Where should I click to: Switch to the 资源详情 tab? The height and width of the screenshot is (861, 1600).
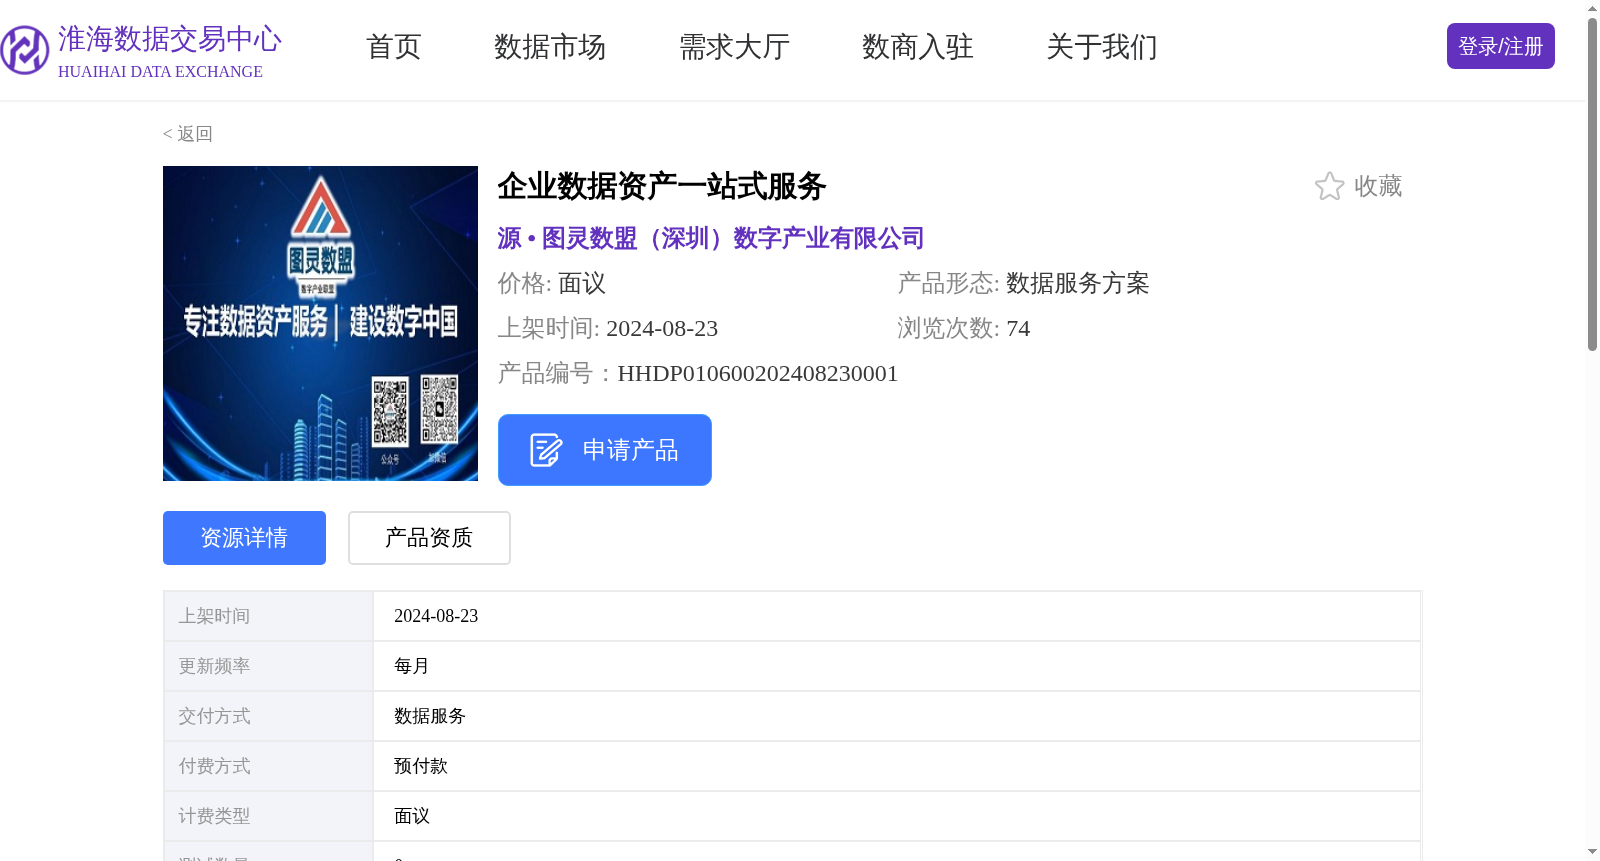(244, 538)
